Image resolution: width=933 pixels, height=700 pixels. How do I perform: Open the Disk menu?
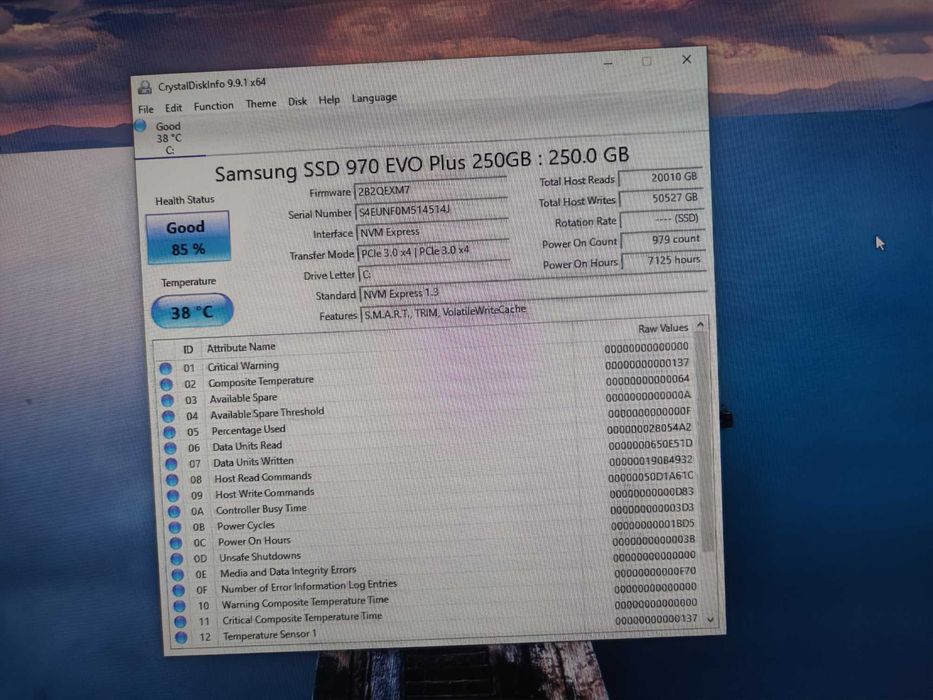(x=298, y=101)
